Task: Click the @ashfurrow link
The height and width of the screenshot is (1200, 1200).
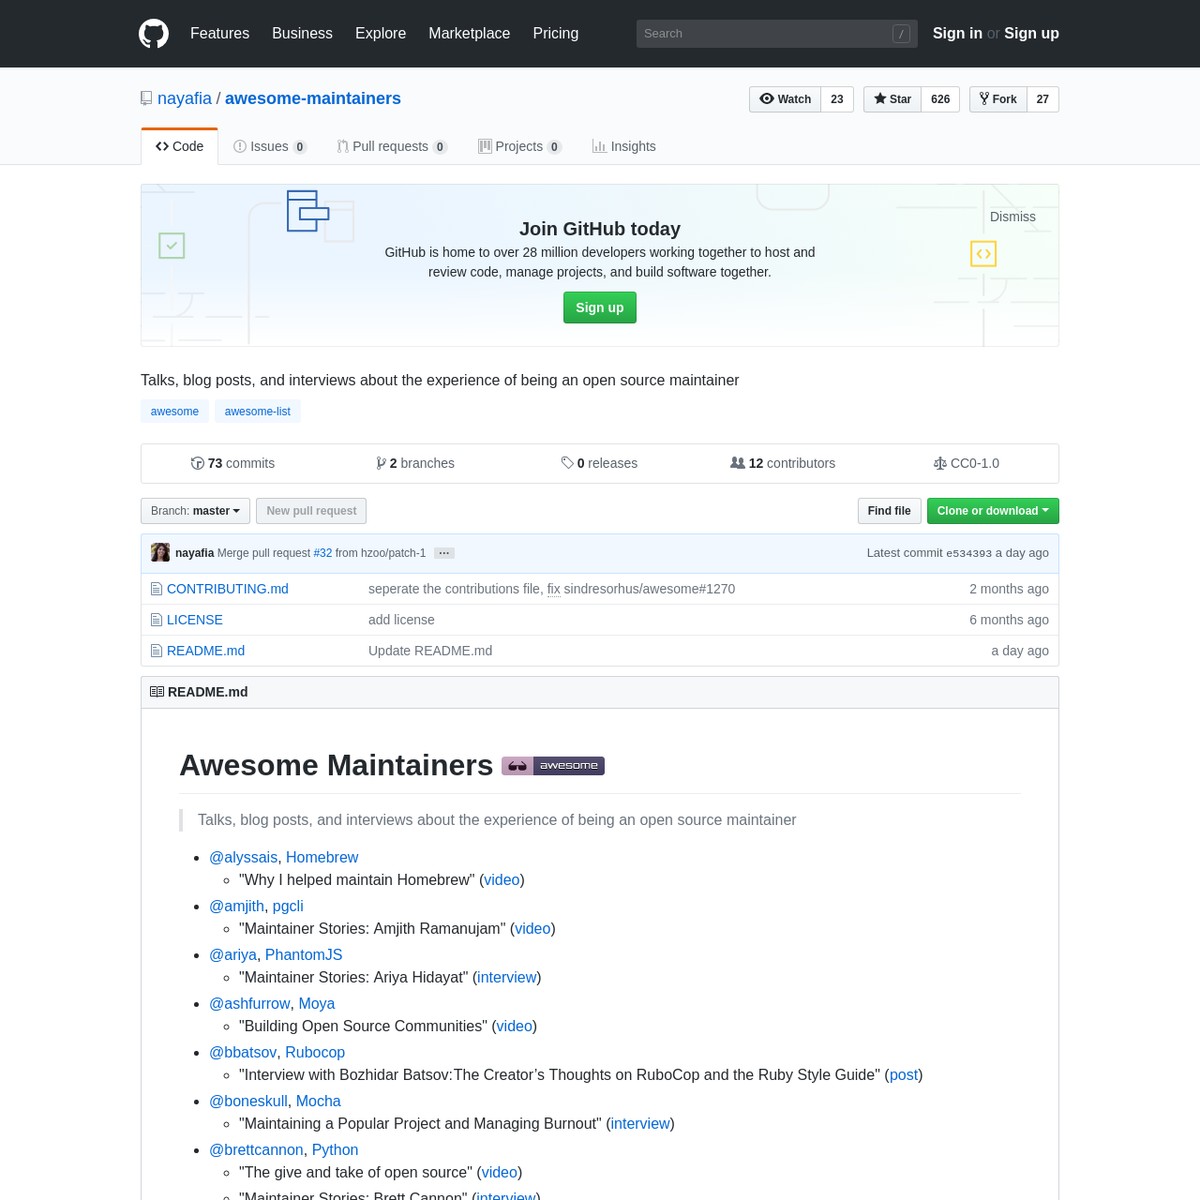Action: point(250,1004)
